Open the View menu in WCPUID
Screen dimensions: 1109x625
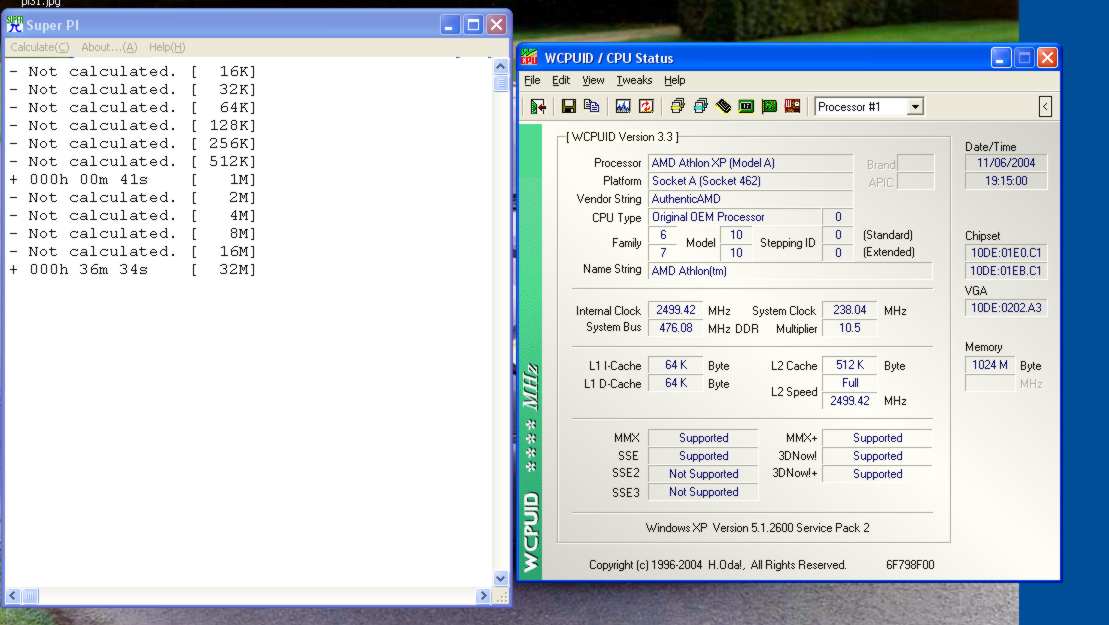pyautogui.click(x=593, y=81)
